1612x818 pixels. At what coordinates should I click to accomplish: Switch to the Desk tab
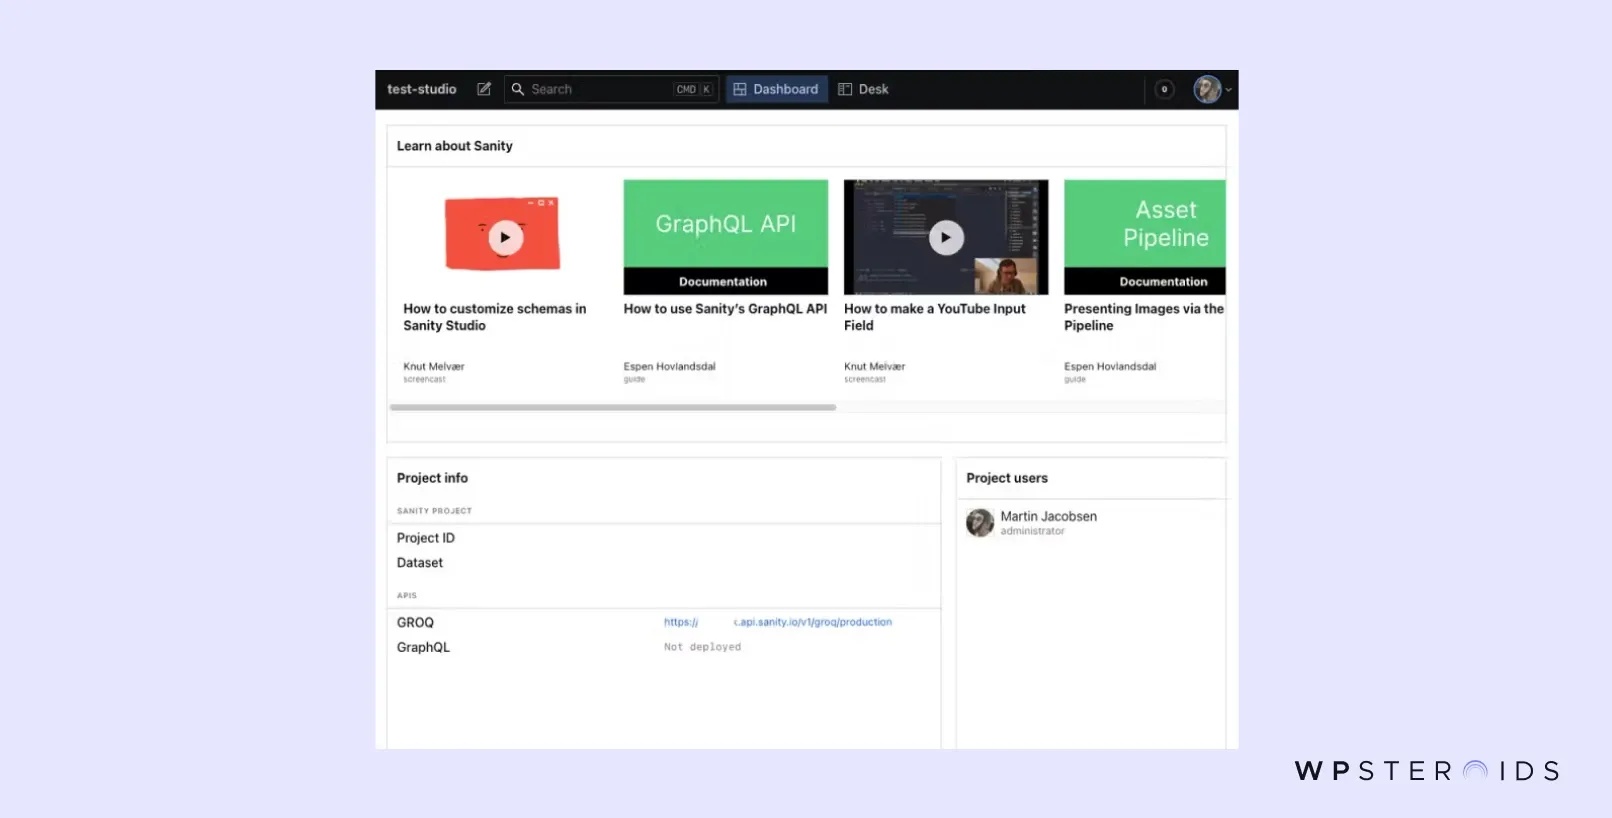point(863,89)
